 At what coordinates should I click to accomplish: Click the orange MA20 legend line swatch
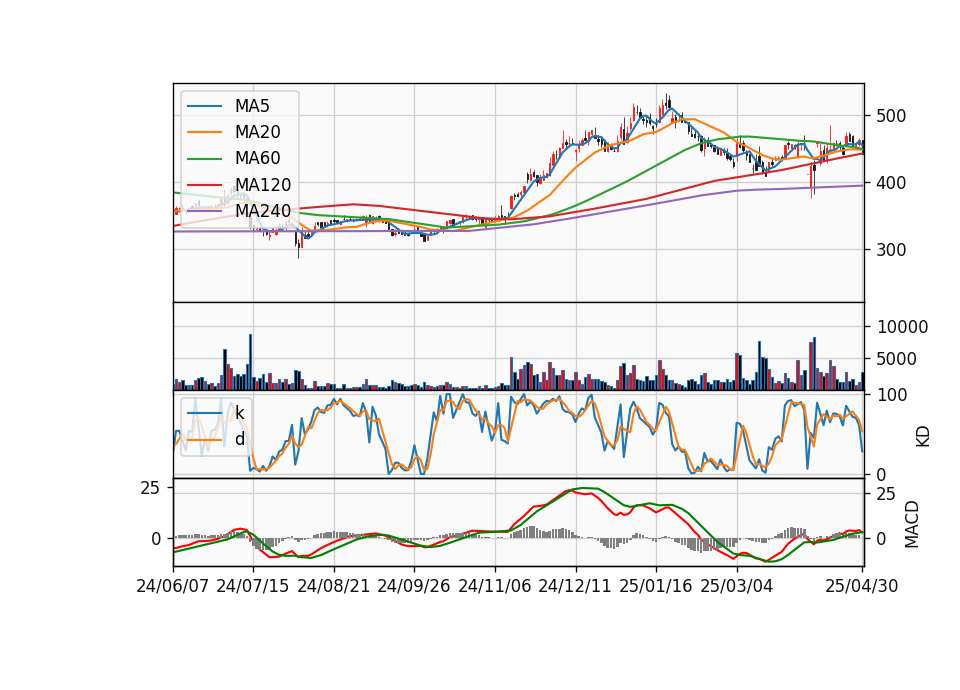204,132
